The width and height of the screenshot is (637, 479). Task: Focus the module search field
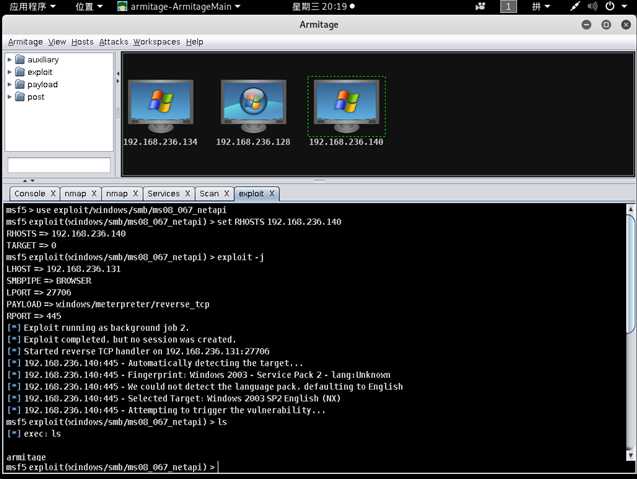[59, 165]
